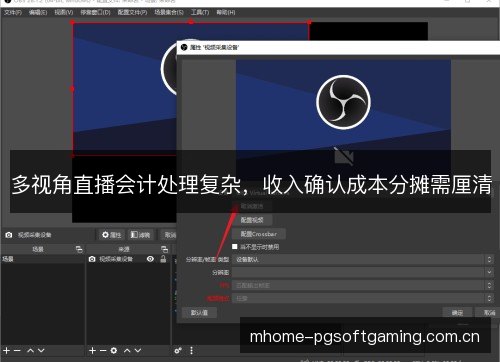
Task: Move the scene up with the up arrow icon
Action: pos(30,351)
